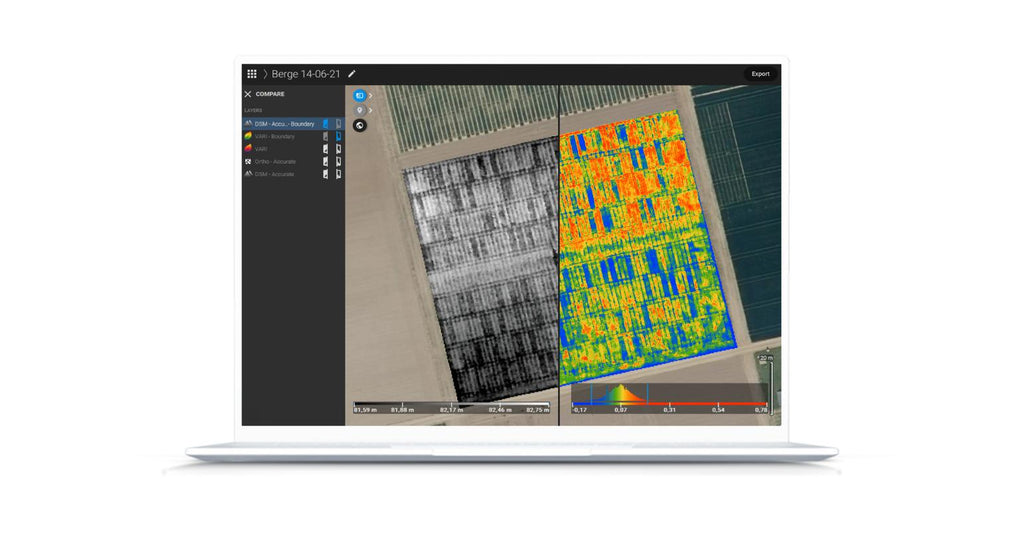This screenshot has height=536, width=1024.
Task: Toggle the basemap globe button
Action: (x=359, y=125)
